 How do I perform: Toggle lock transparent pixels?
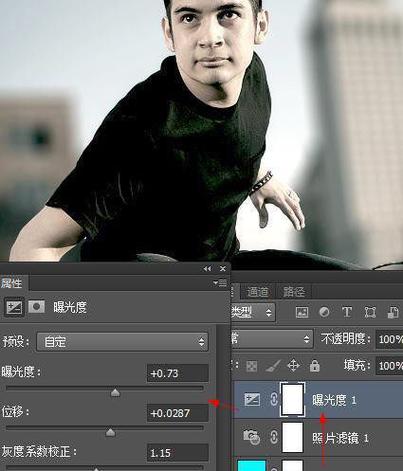coord(251,366)
